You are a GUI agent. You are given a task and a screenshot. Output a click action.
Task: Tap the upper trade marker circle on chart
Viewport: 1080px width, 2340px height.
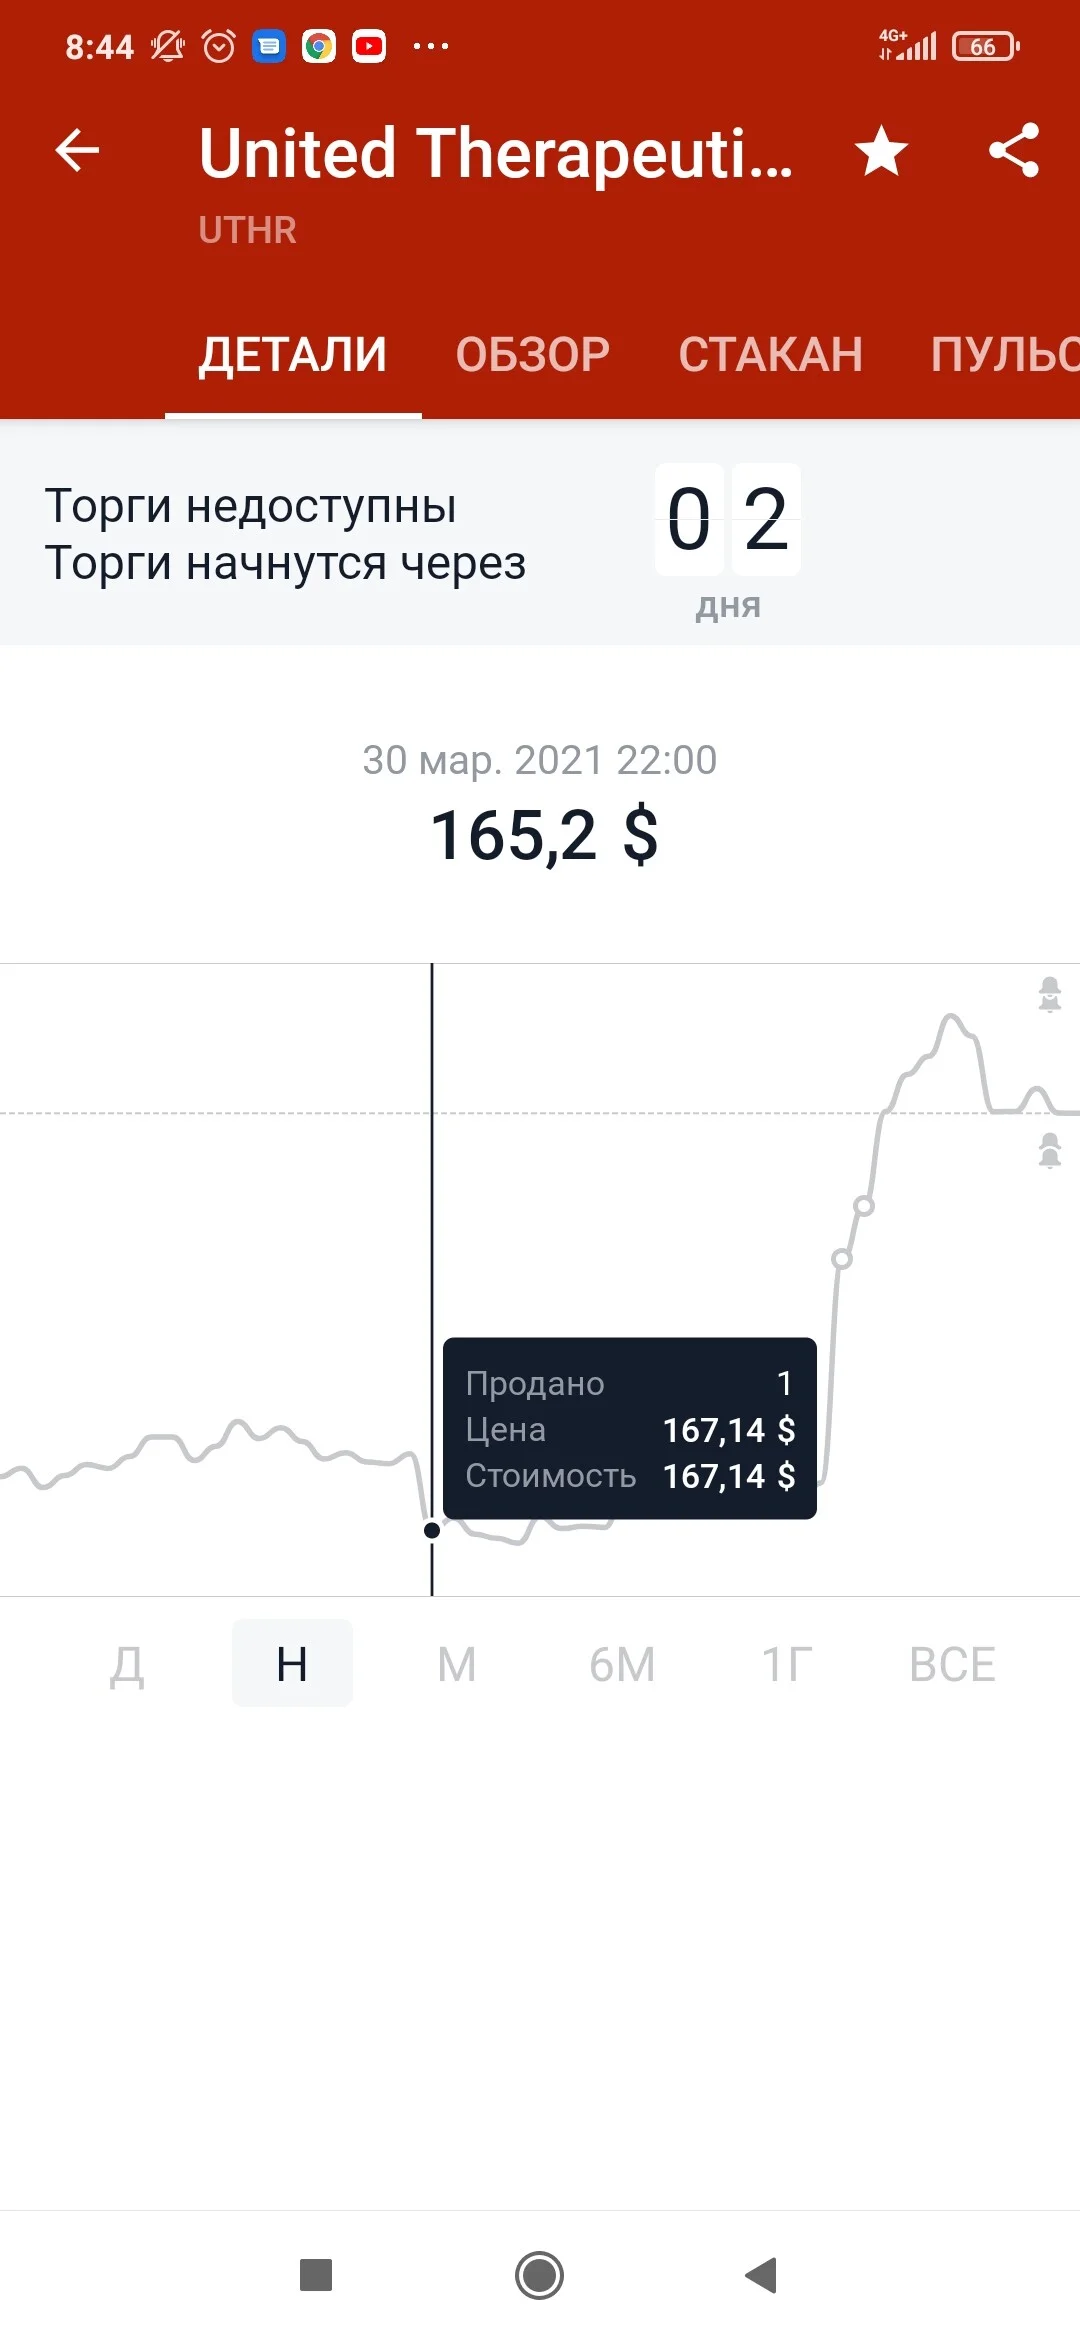click(x=864, y=1206)
